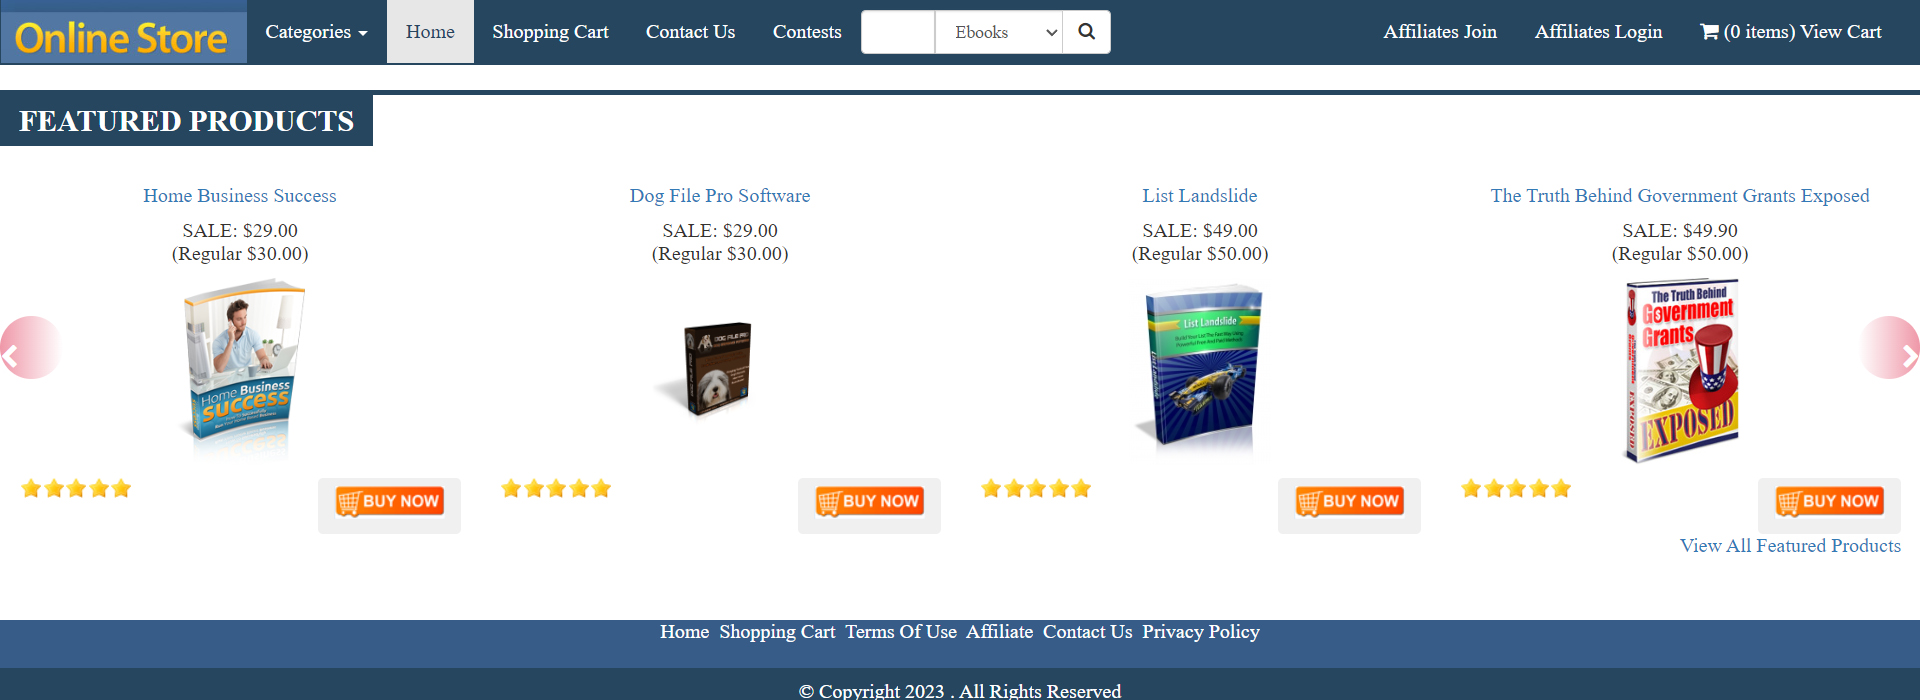Open the shopping cart View Cart link
Screen dimensions: 1920x700
[1791, 32]
